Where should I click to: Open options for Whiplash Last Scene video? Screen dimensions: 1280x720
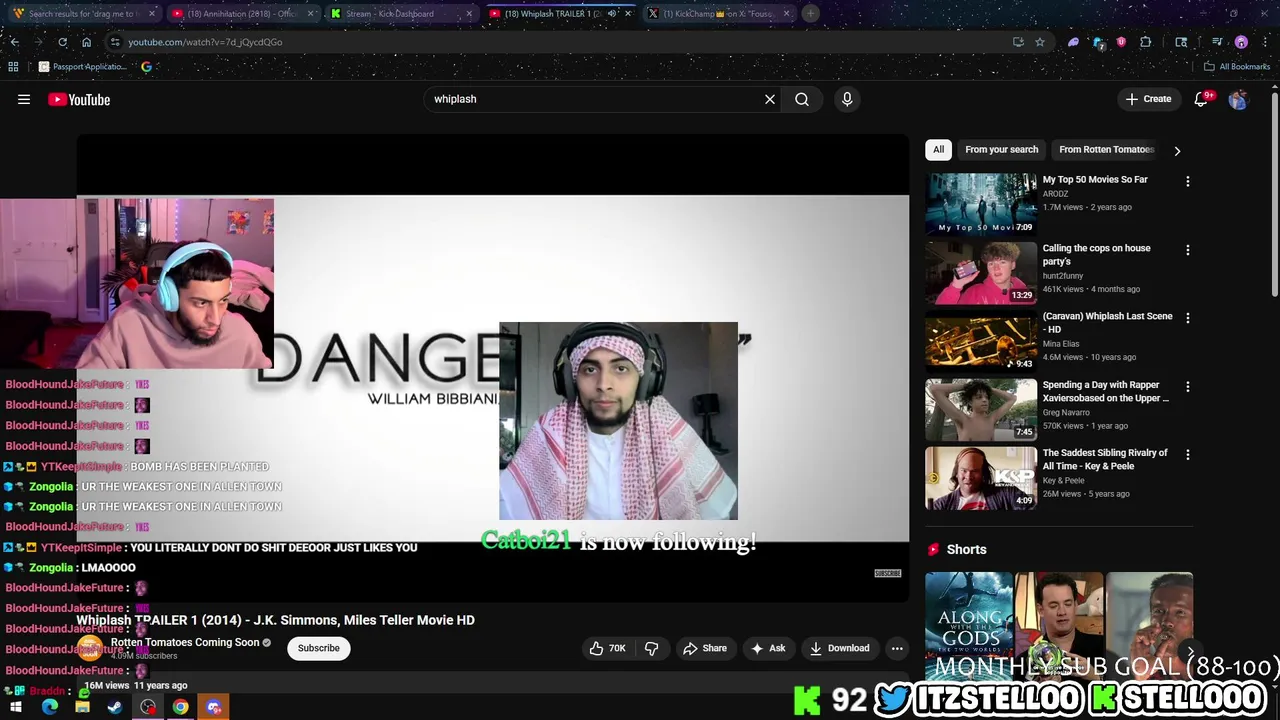coord(1188,318)
